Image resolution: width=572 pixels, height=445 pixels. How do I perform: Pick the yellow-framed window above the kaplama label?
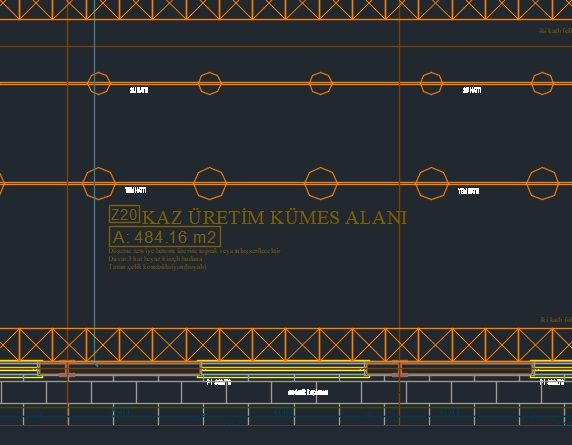point(283,368)
